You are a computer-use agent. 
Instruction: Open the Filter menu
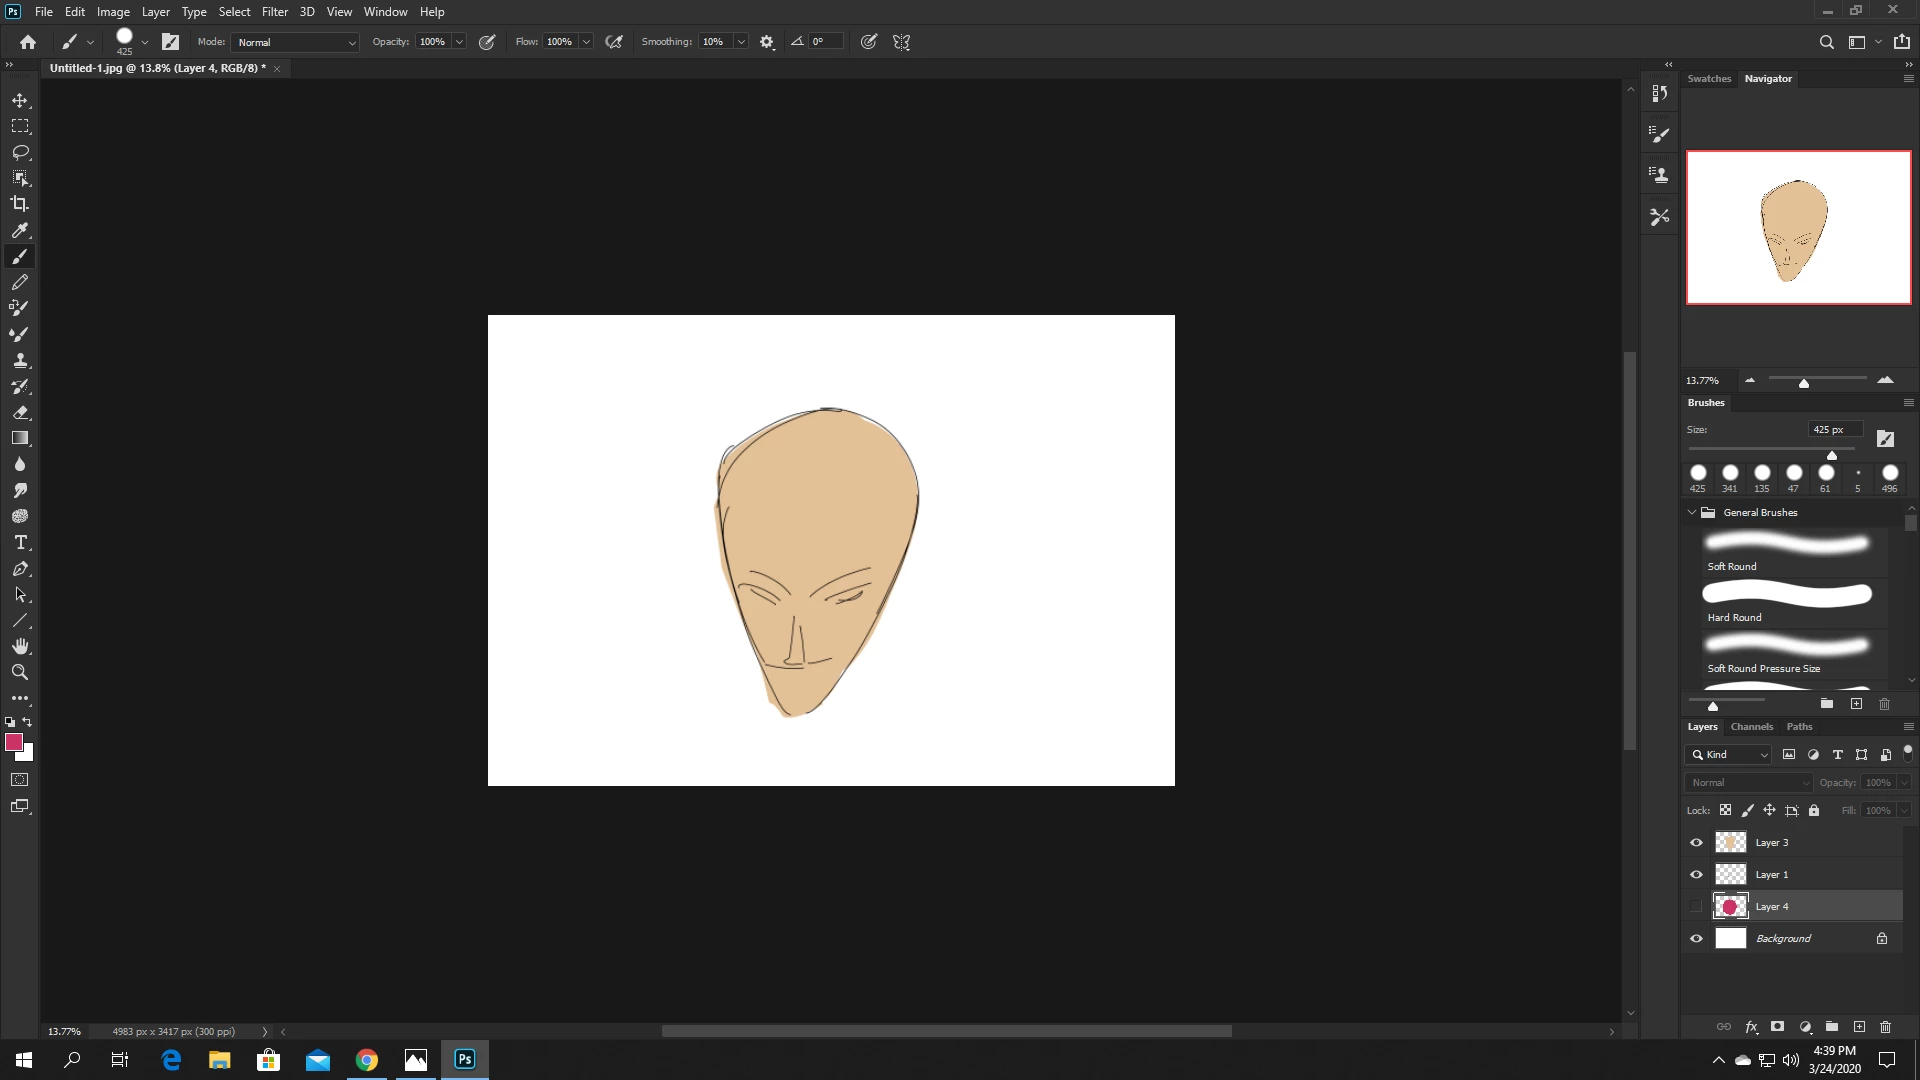pos(274,12)
